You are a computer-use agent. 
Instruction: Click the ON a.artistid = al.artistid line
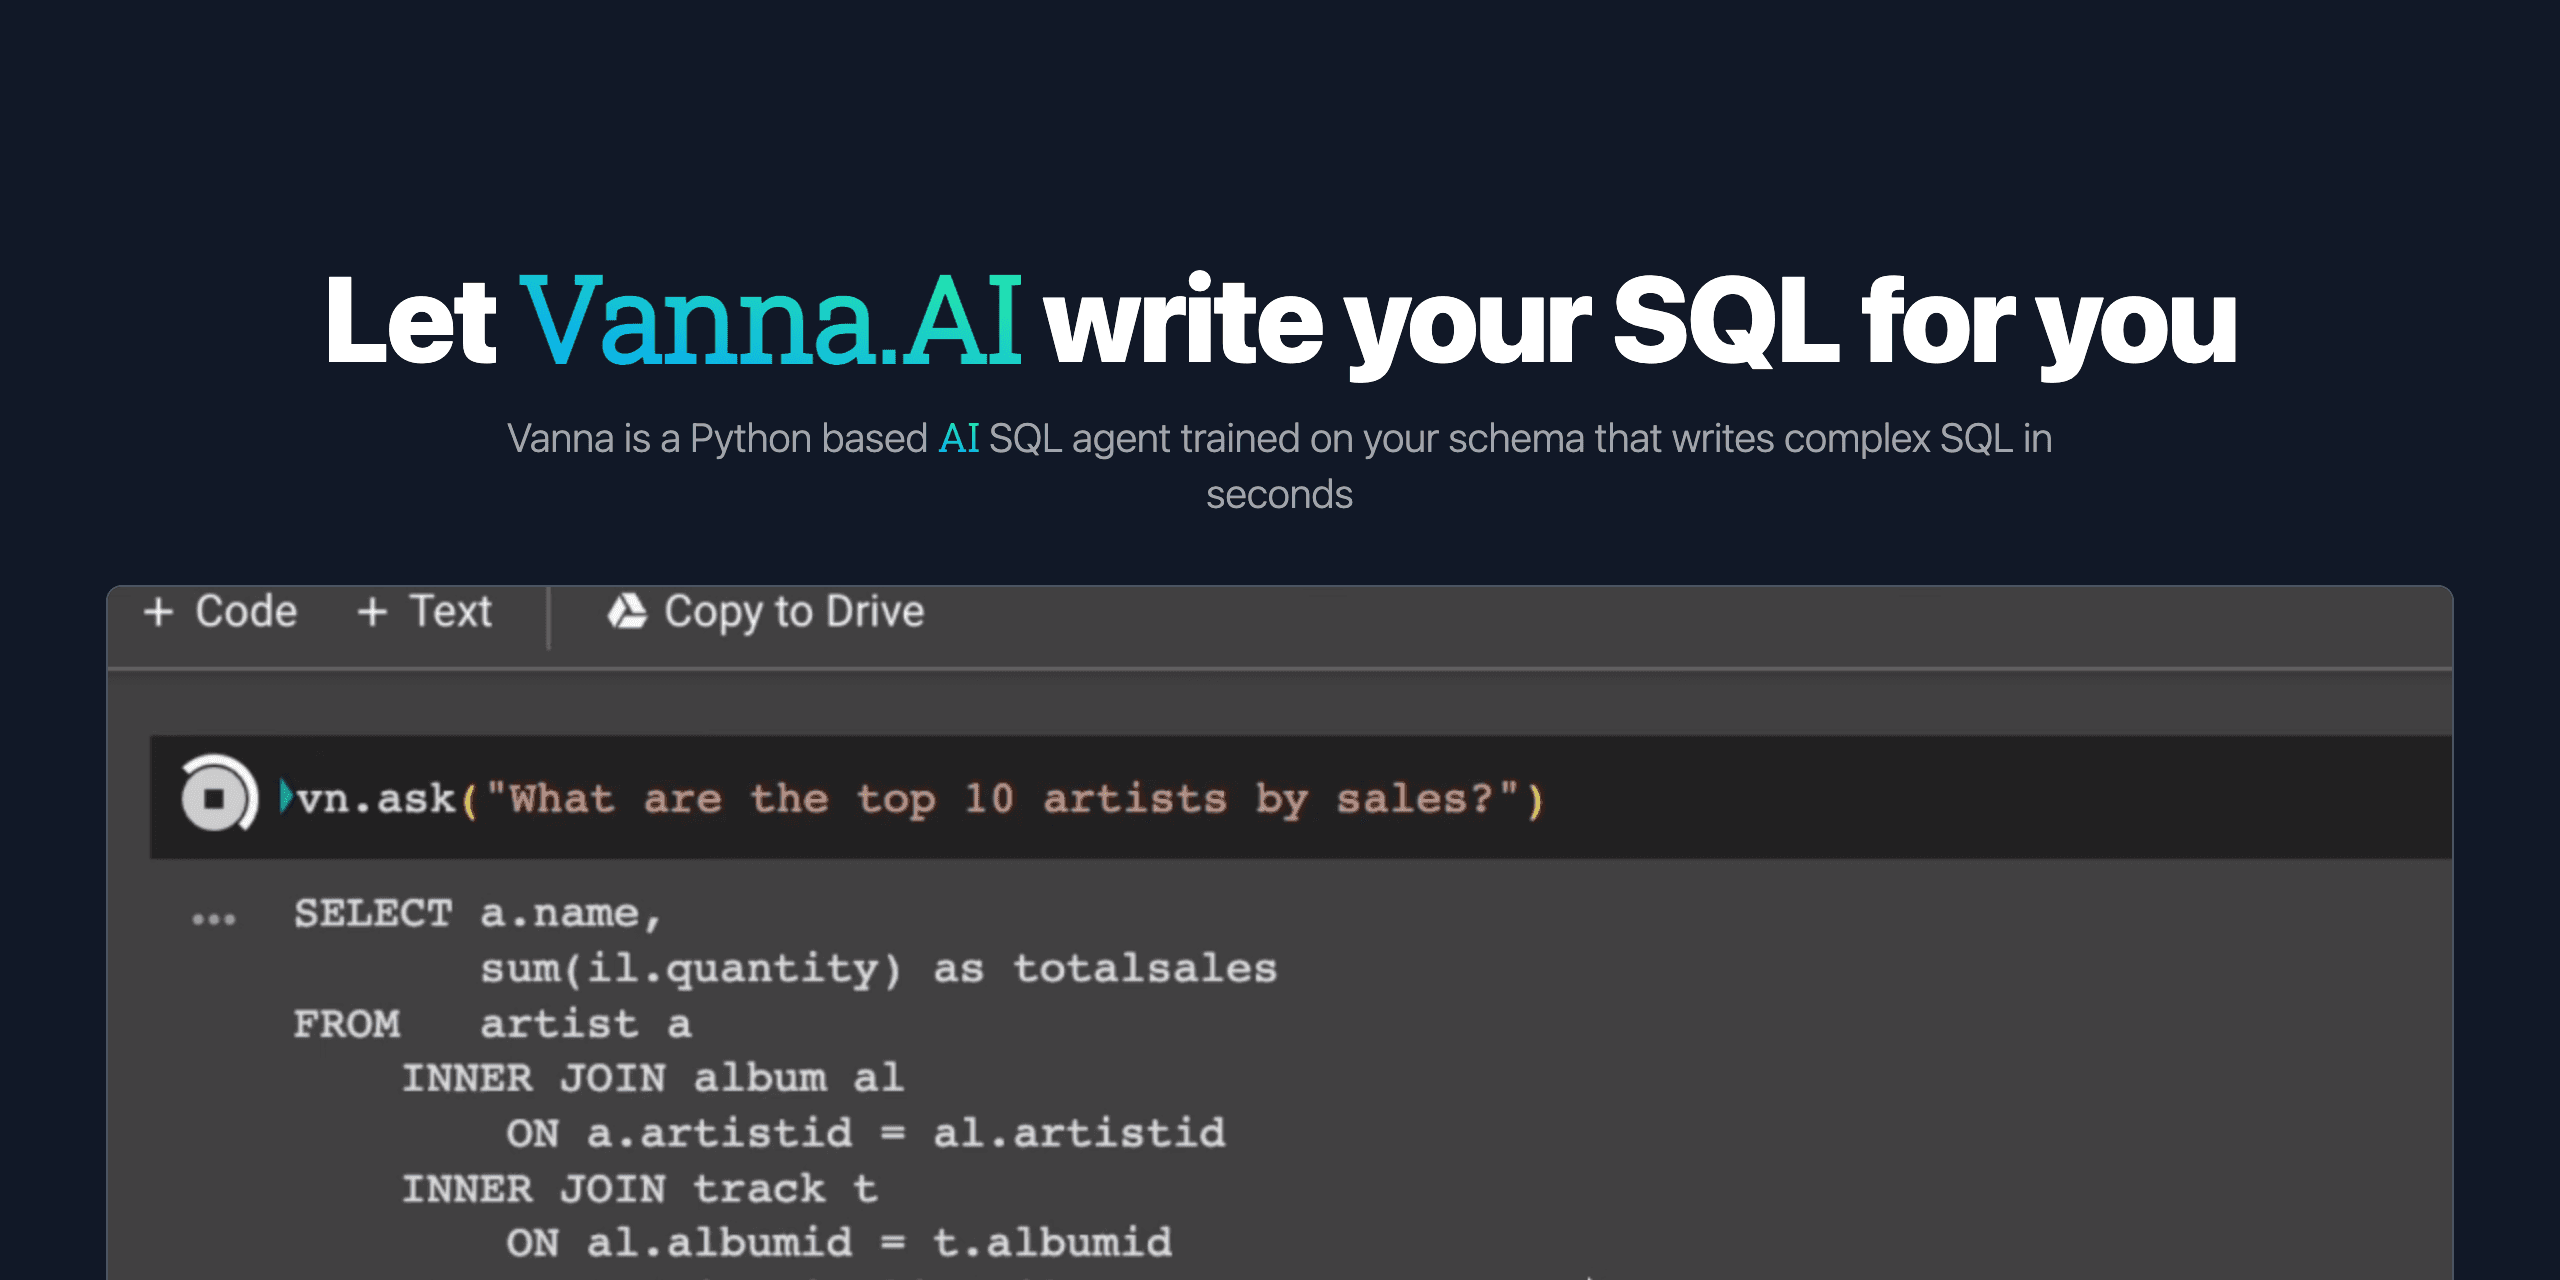pyautogui.click(x=865, y=1133)
